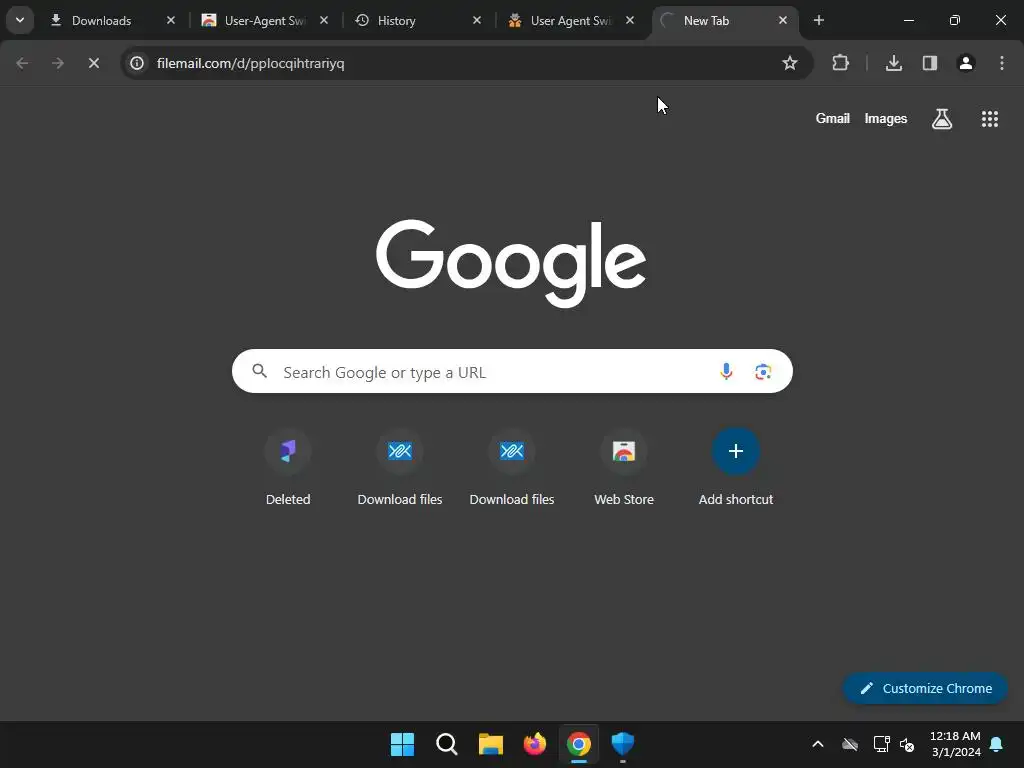This screenshot has width=1024, height=768.
Task: Open the Extensions puzzle menu
Action: coord(840,63)
